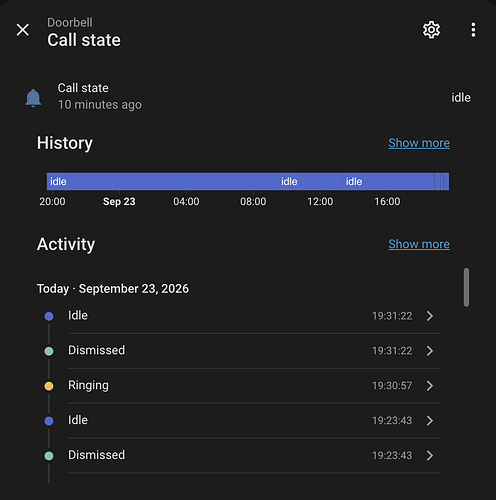
Task: Open the three-dot overflow menu
Action: tap(473, 30)
